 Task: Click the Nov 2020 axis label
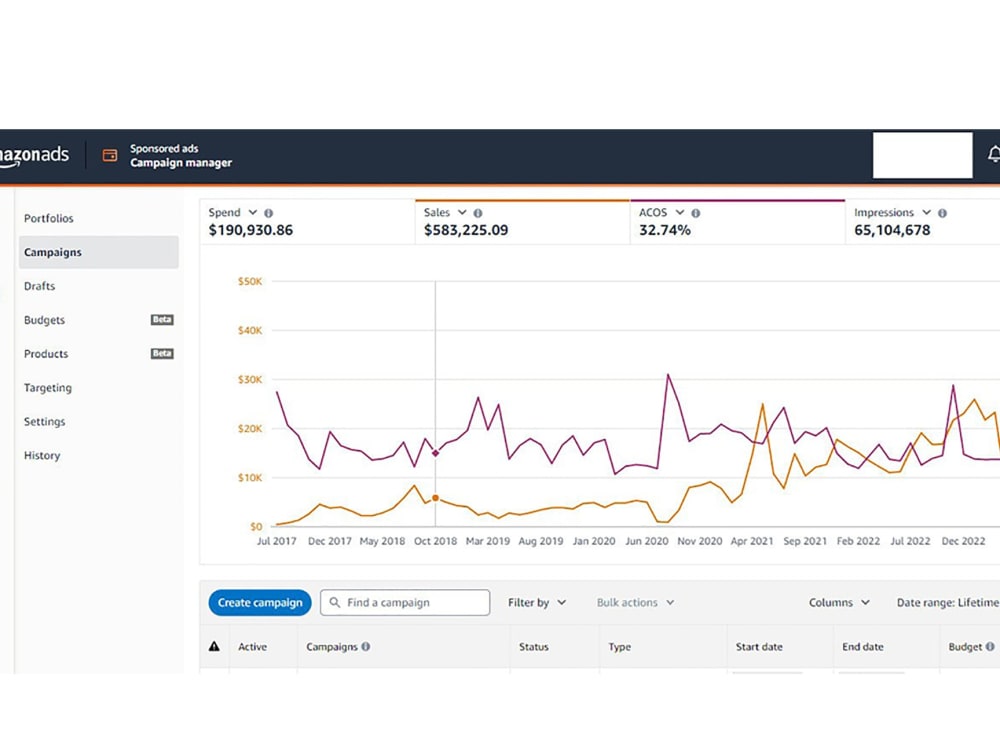coord(700,541)
